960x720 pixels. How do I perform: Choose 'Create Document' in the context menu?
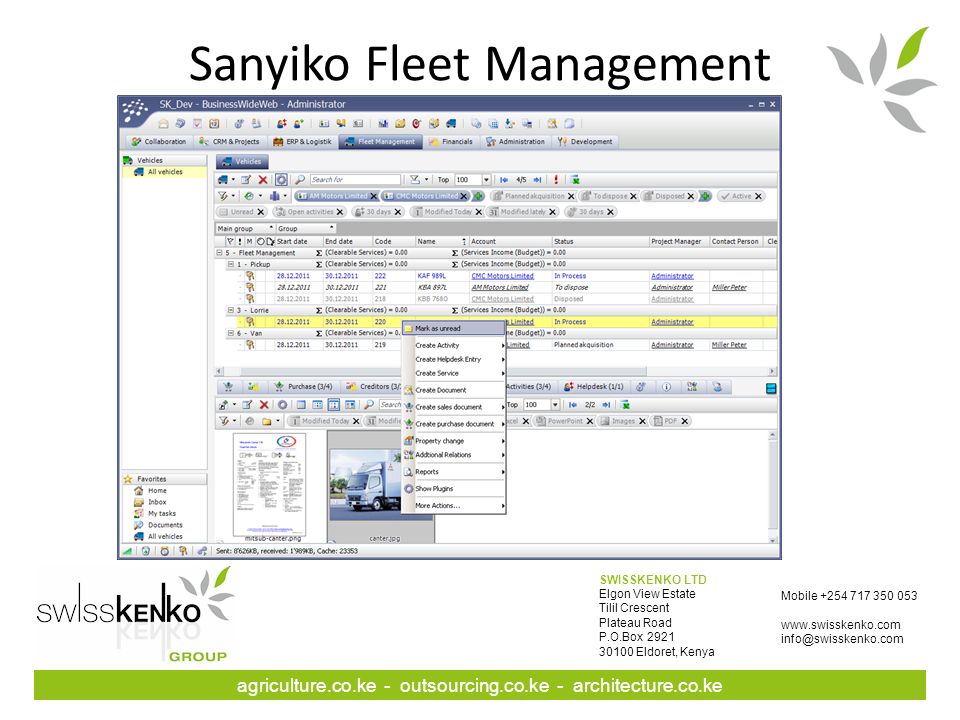(x=454, y=390)
